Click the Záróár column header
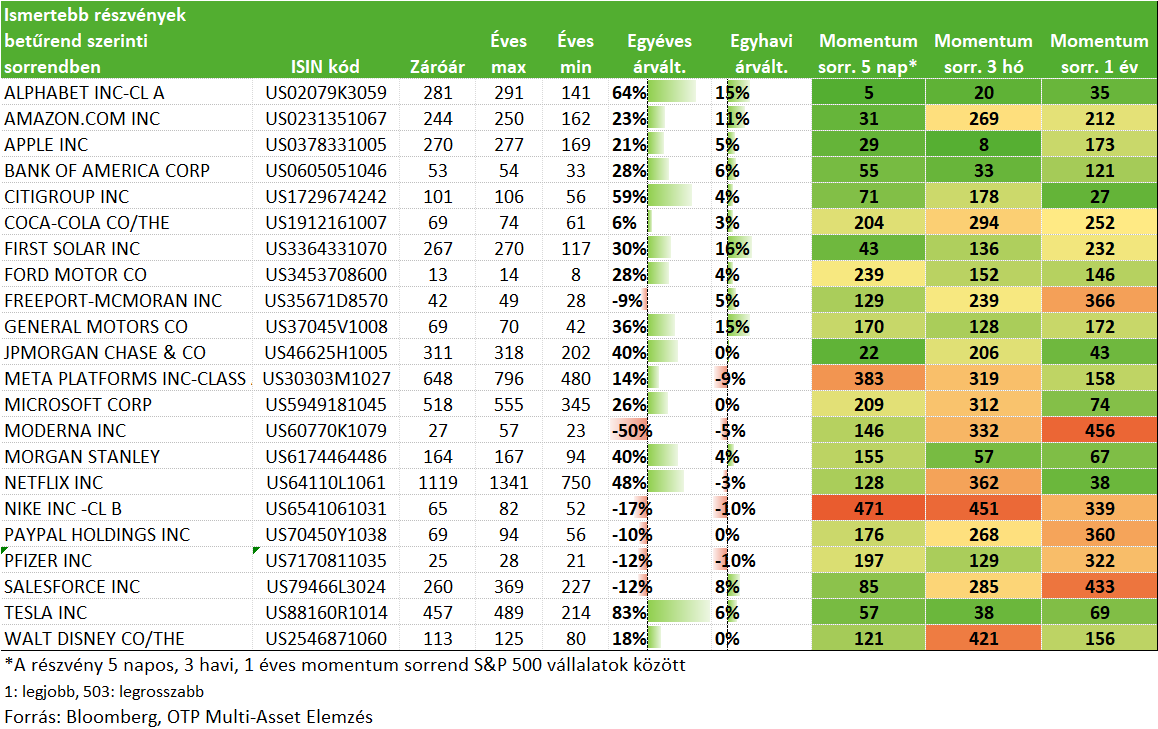The image size is (1158, 729). pos(437,66)
